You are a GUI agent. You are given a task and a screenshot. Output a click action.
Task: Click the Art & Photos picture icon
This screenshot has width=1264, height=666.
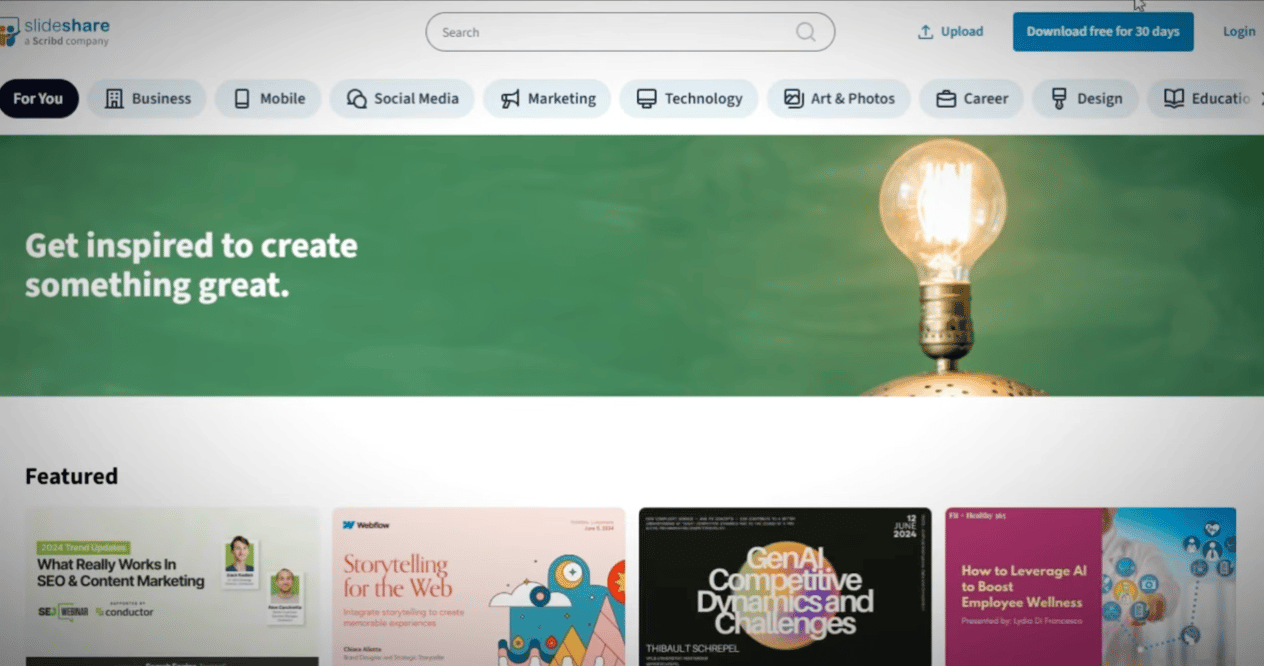(794, 98)
